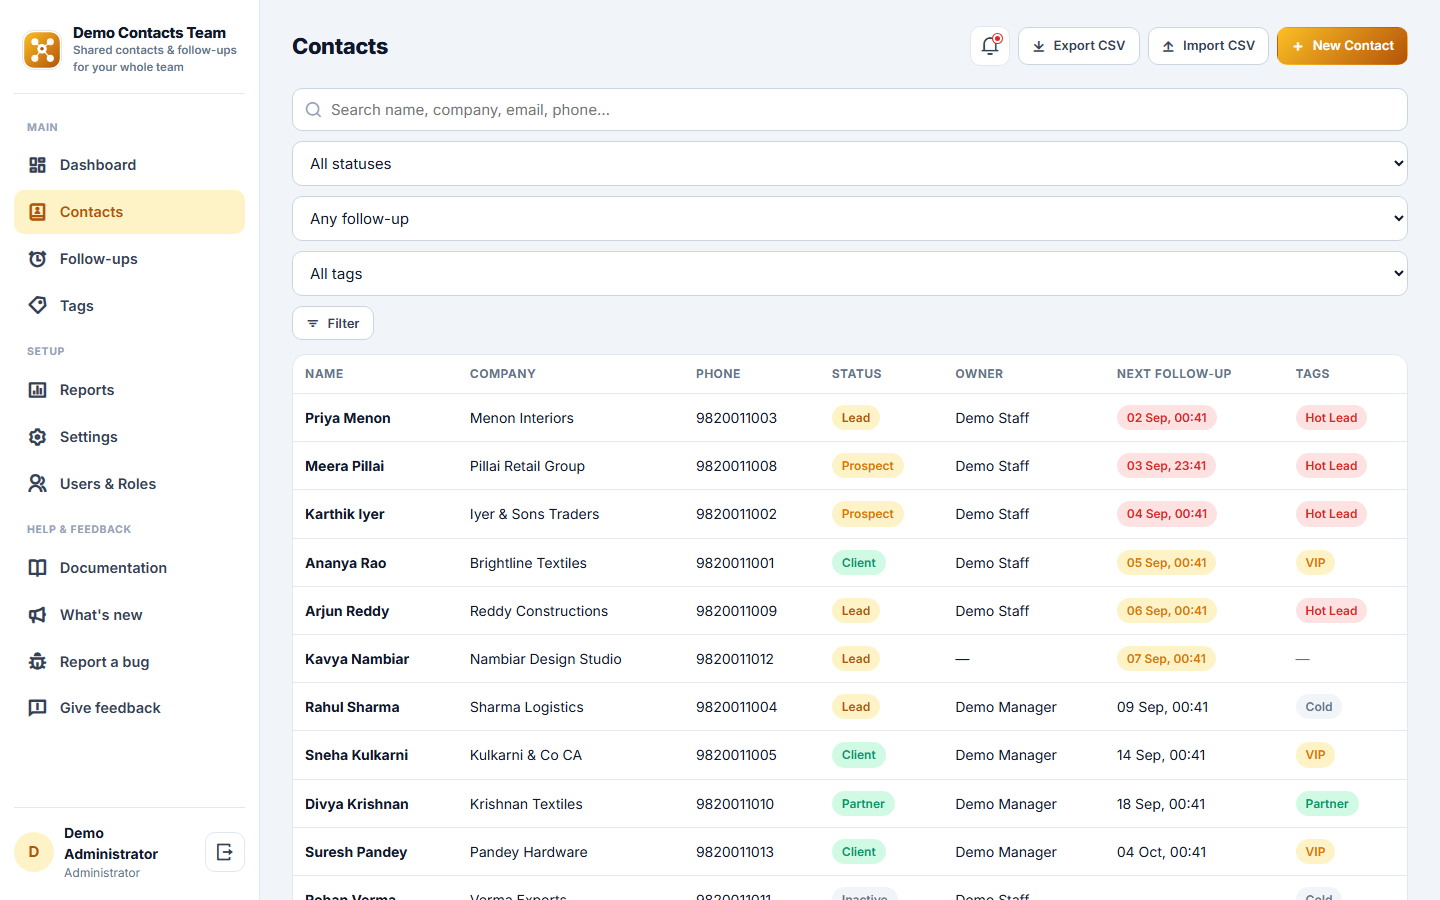Click the Client status for Sneha Kulkarni

(859, 755)
